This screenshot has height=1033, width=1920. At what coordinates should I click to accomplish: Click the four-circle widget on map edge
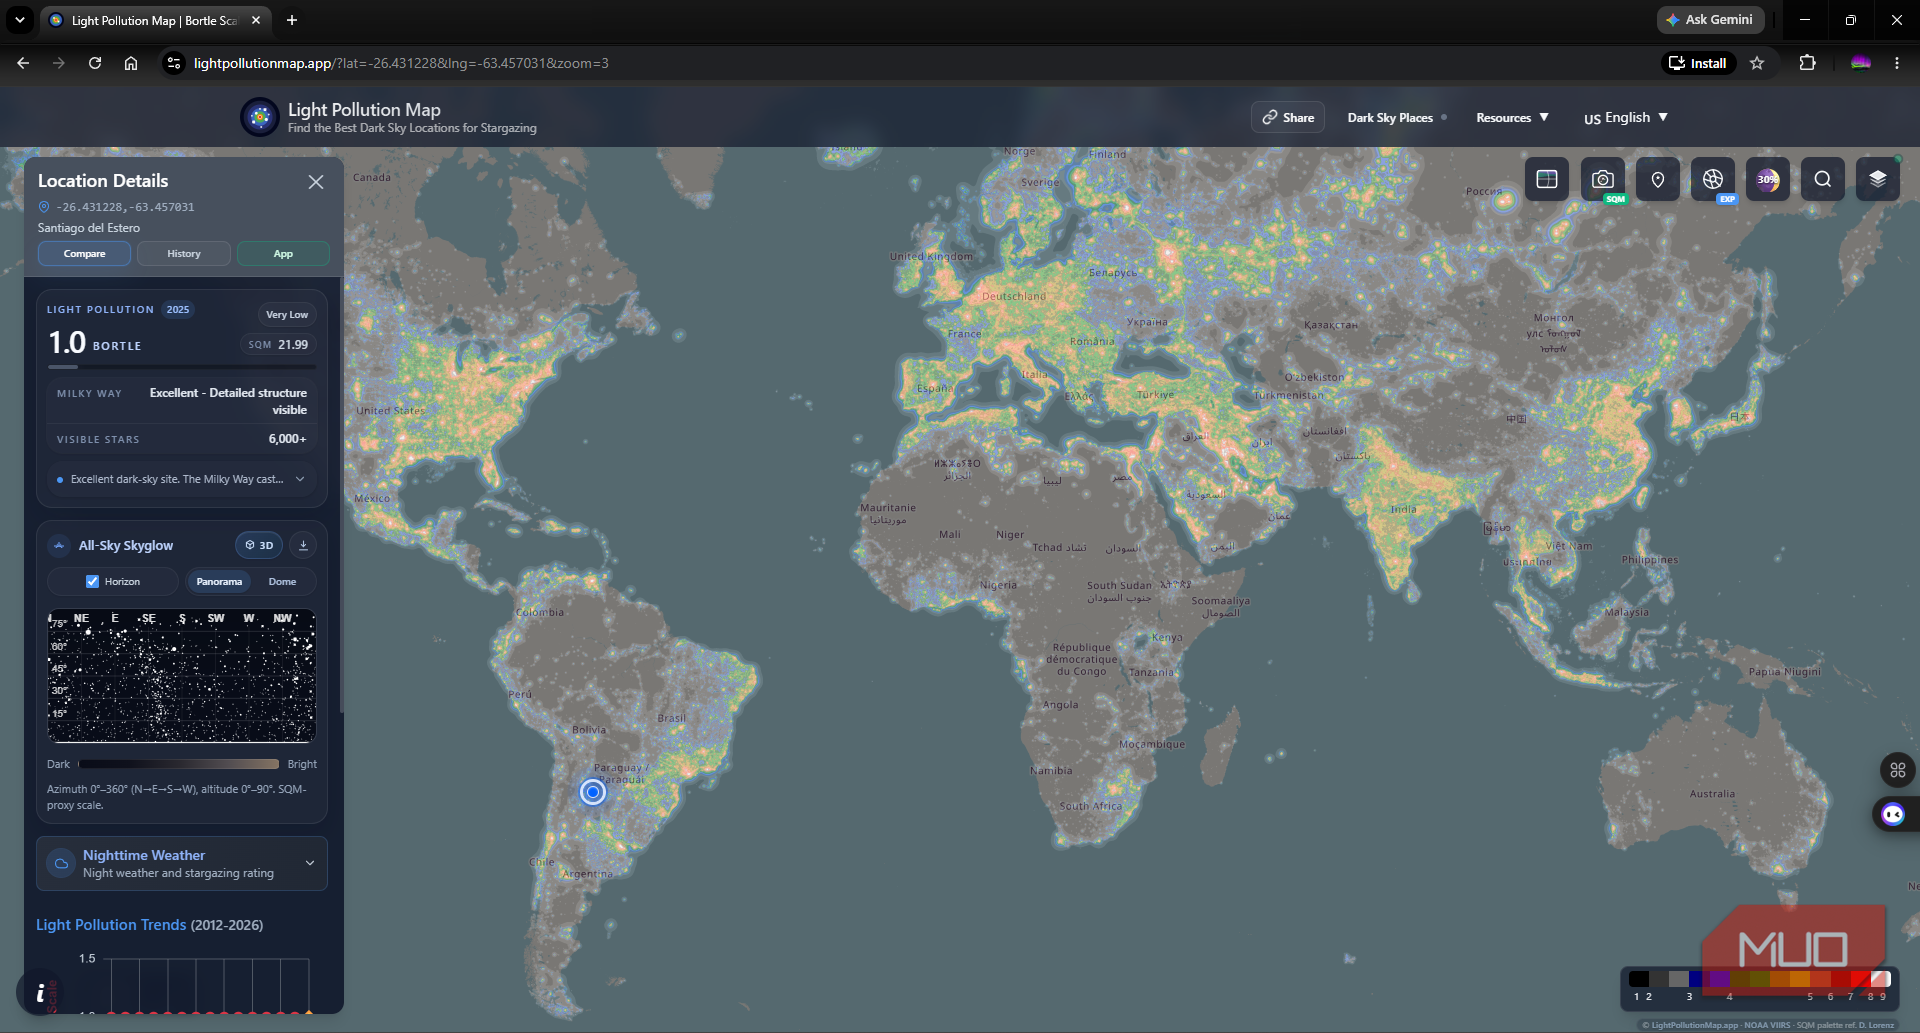(1898, 770)
